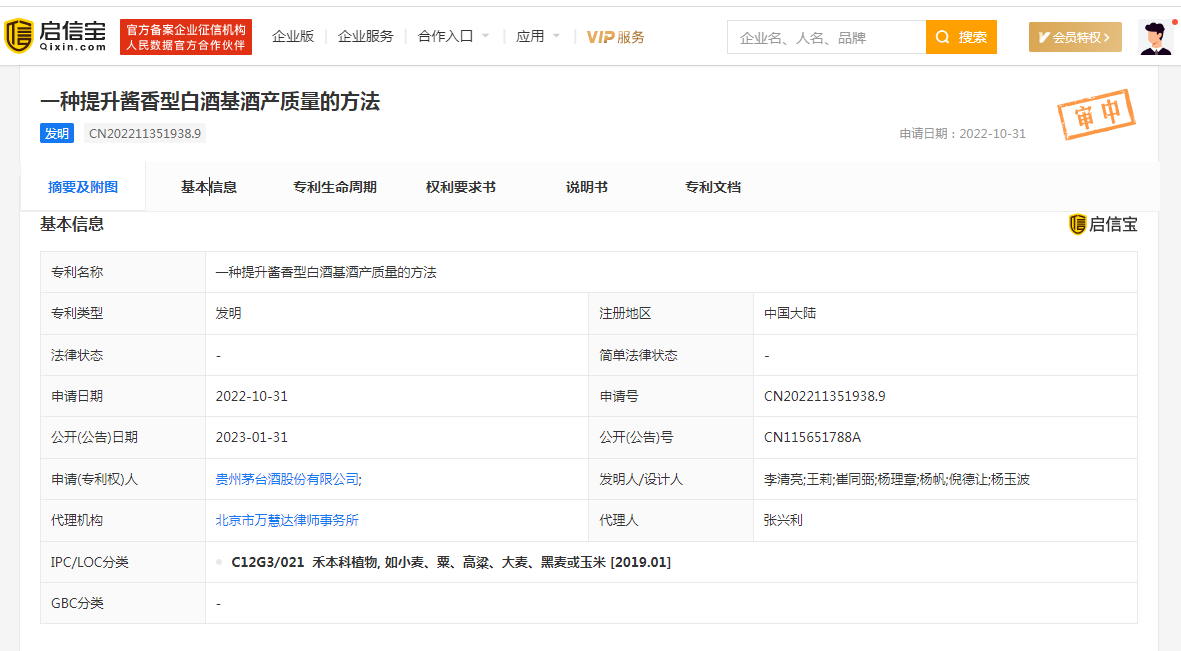Screen dimensions: 1181x651
Task: Click the IPC classification C12G3/021 entry
Action: coord(450,562)
